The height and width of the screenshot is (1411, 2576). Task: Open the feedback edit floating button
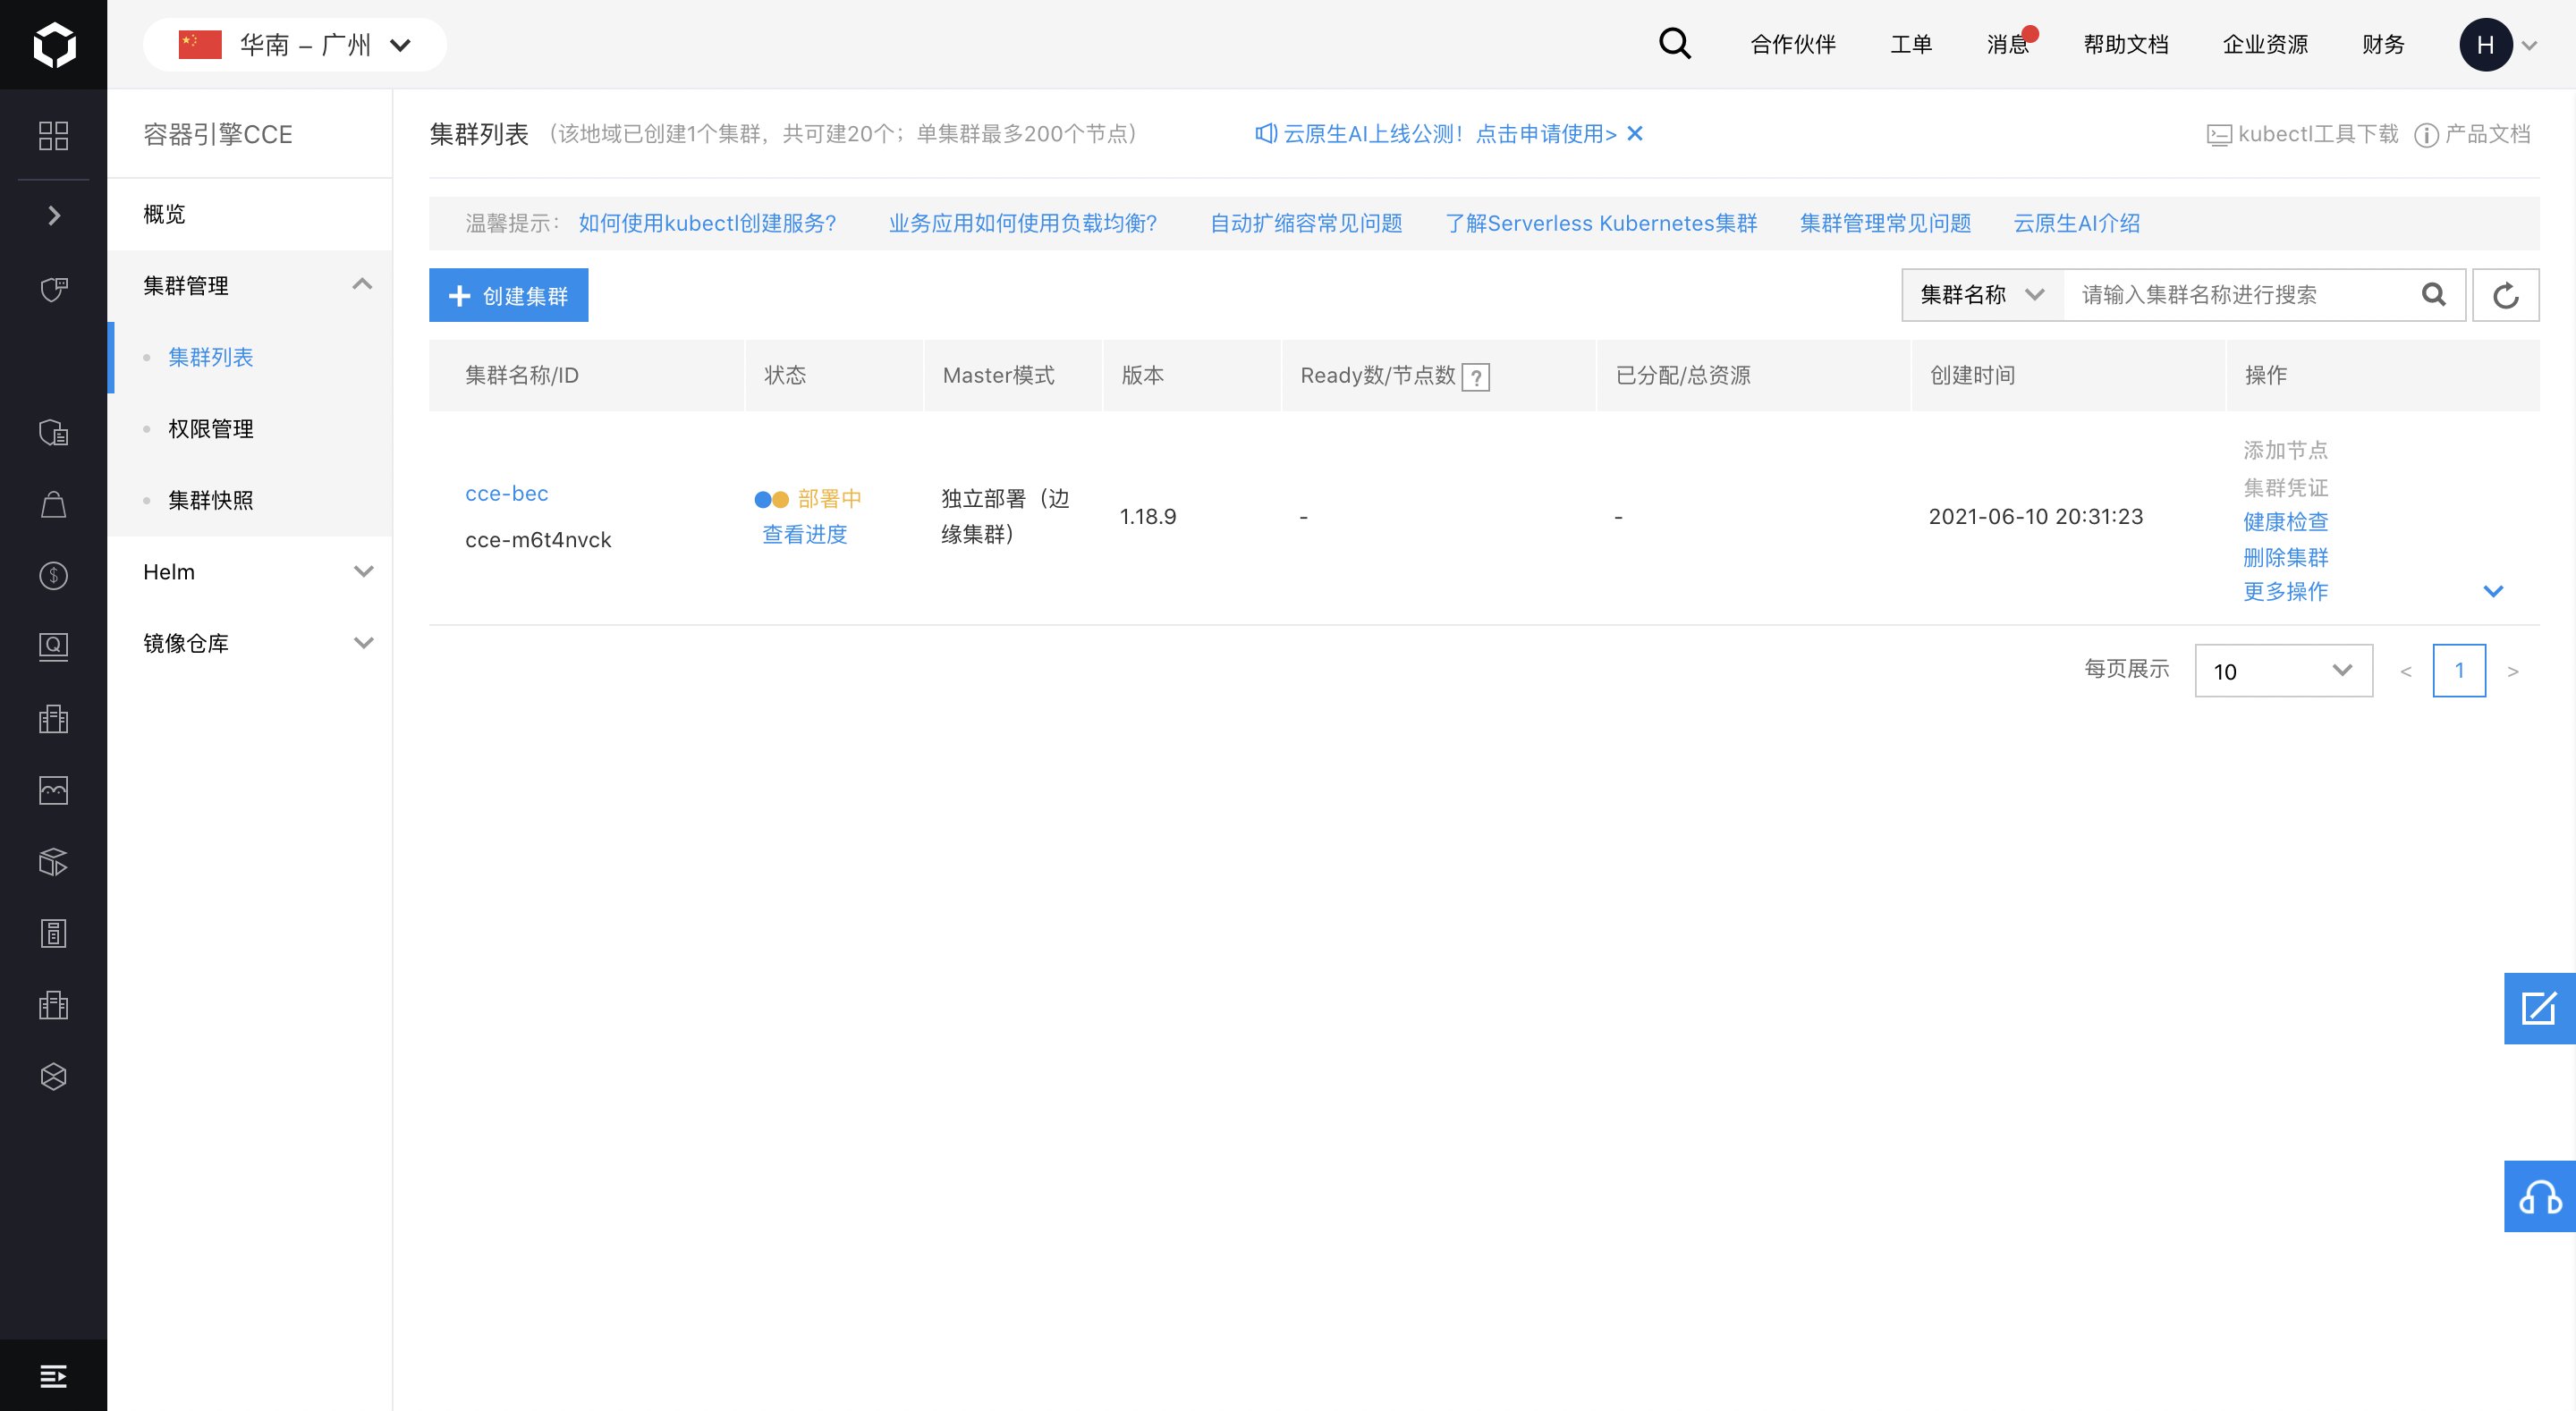[2539, 1008]
